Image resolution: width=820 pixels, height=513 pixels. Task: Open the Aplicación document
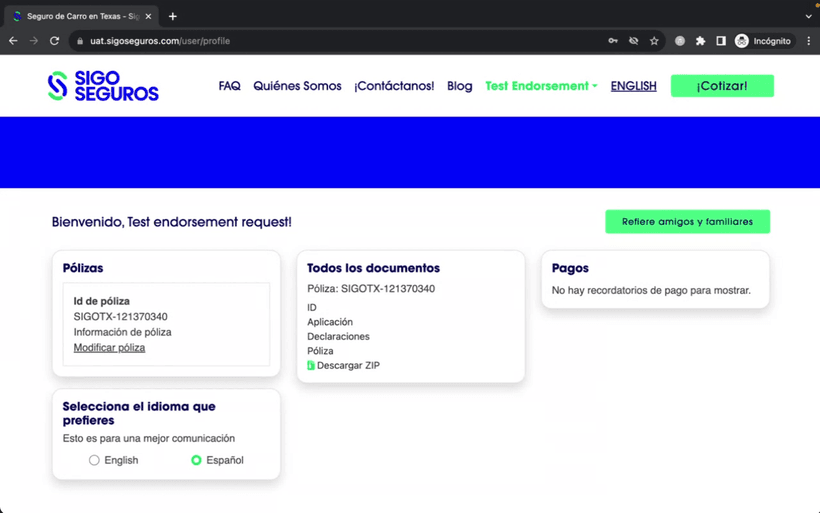(330, 322)
